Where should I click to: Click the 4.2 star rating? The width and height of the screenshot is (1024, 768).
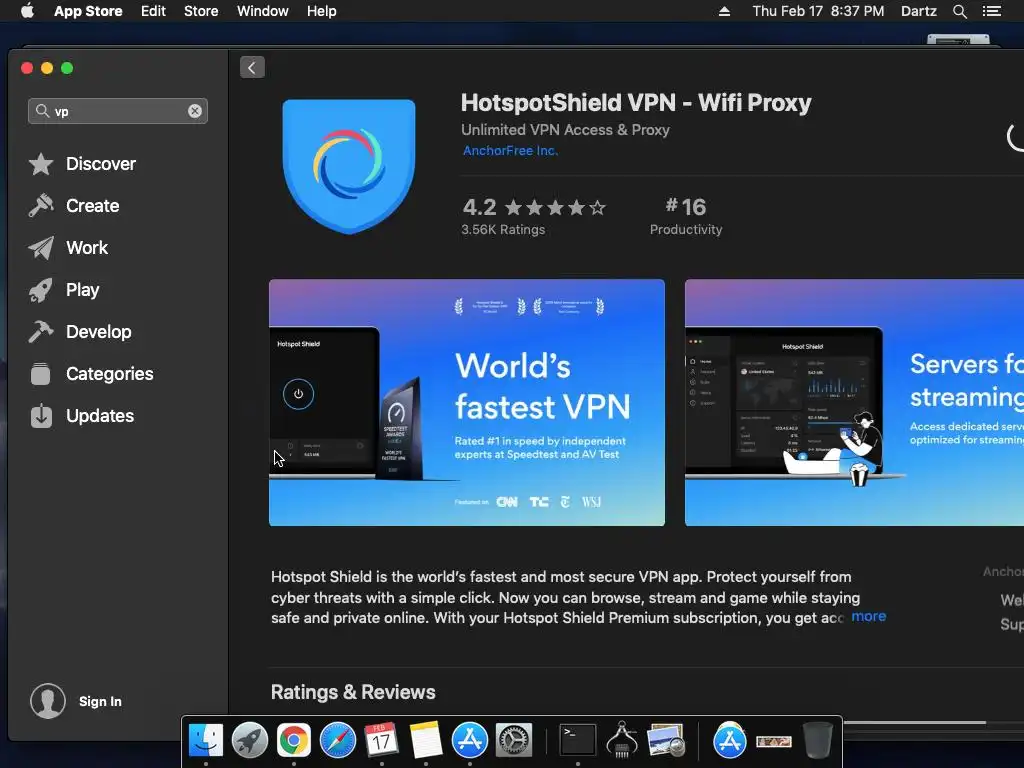tap(534, 207)
